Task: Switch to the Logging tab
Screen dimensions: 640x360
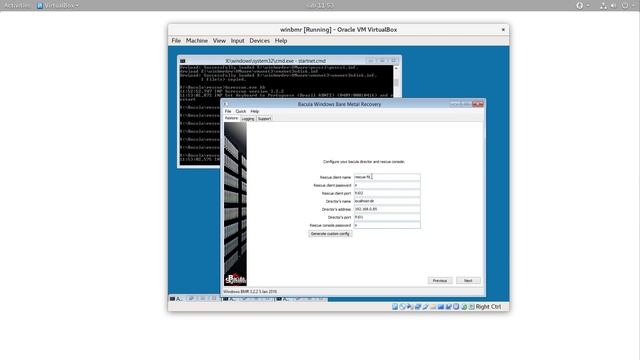Action: pyautogui.click(x=248, y=119)
